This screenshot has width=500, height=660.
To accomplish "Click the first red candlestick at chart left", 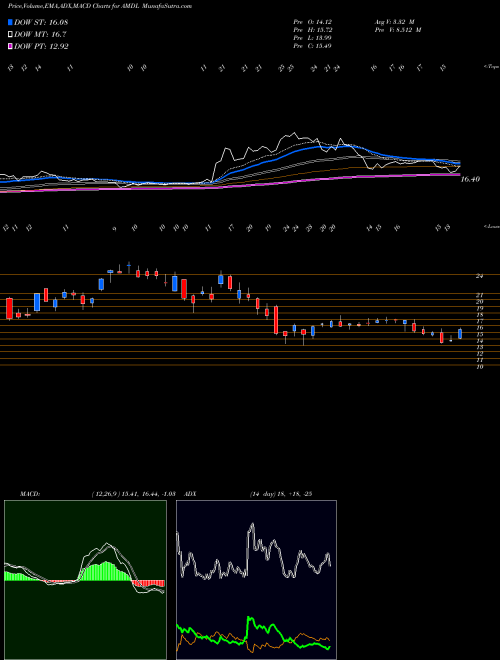I will pyautogui.click(x=9, y=309).
